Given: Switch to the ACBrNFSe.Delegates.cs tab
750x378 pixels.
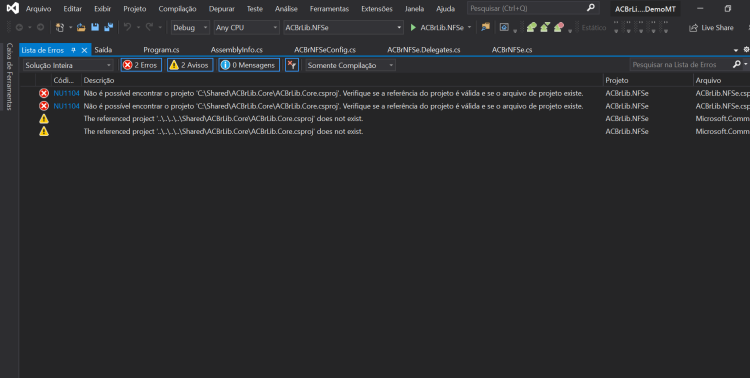Looking at the screenshot, I should coord(424,50).
